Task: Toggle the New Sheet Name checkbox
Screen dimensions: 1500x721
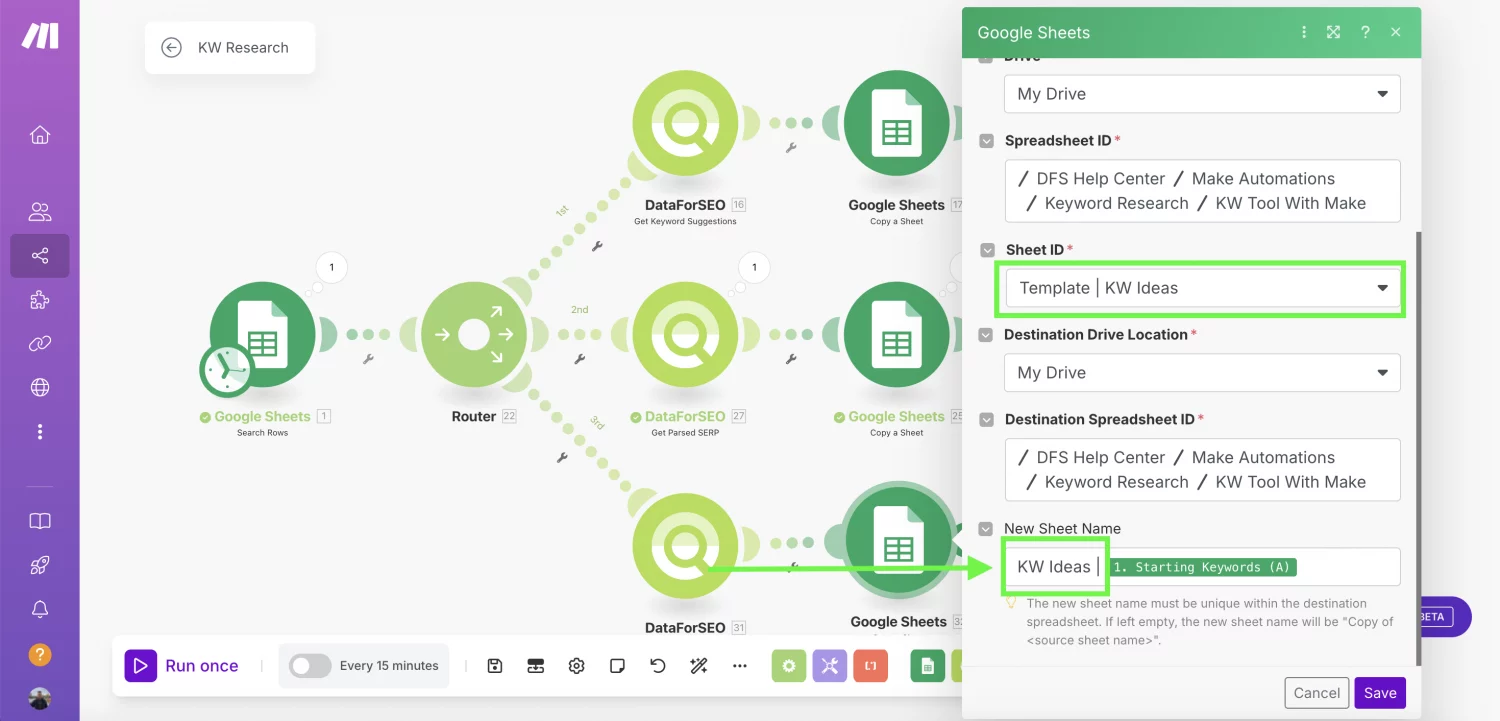Action: pyautogui.click(x=987, y=529)
